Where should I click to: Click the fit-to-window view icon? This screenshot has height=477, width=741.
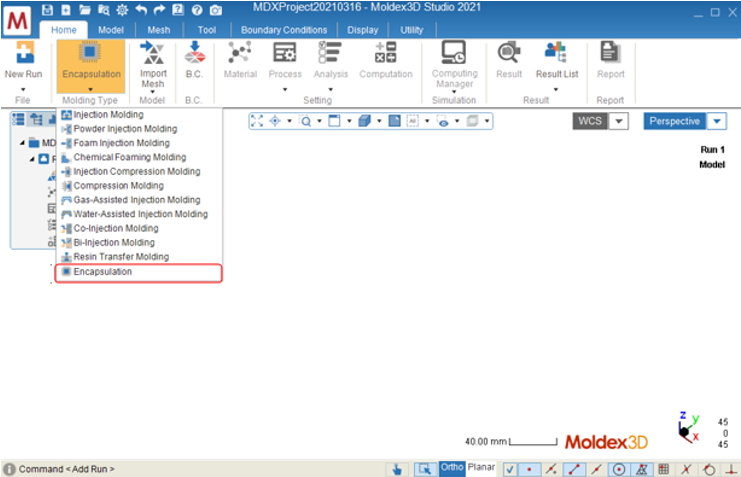pos(257,121)
